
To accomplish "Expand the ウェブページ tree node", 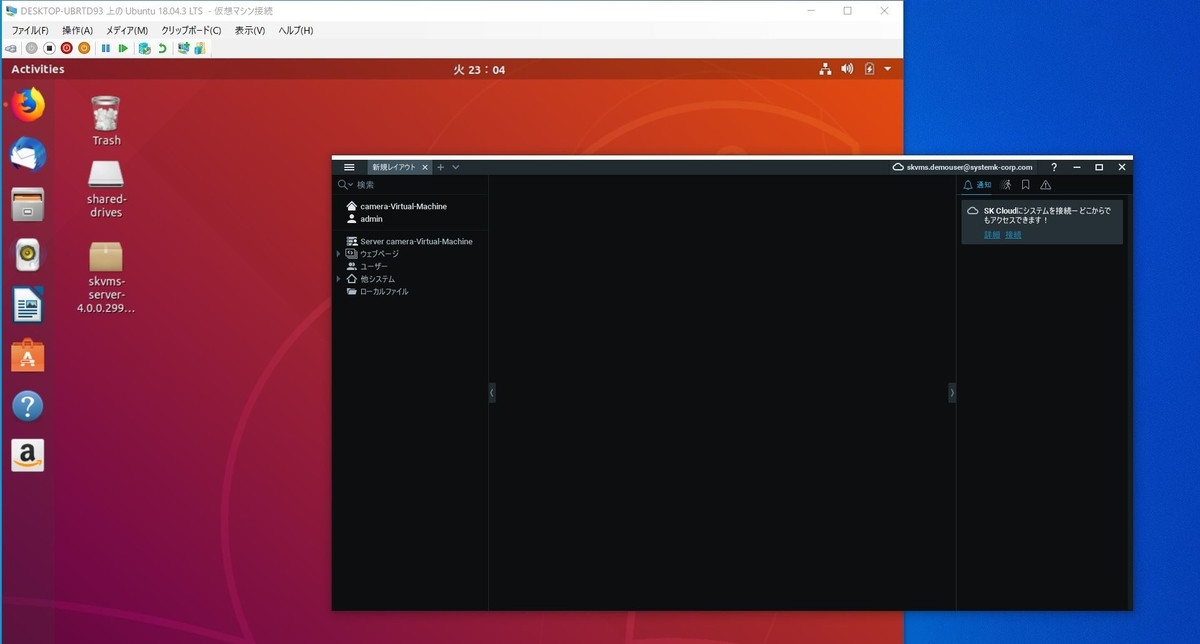I will coord(338,254).
